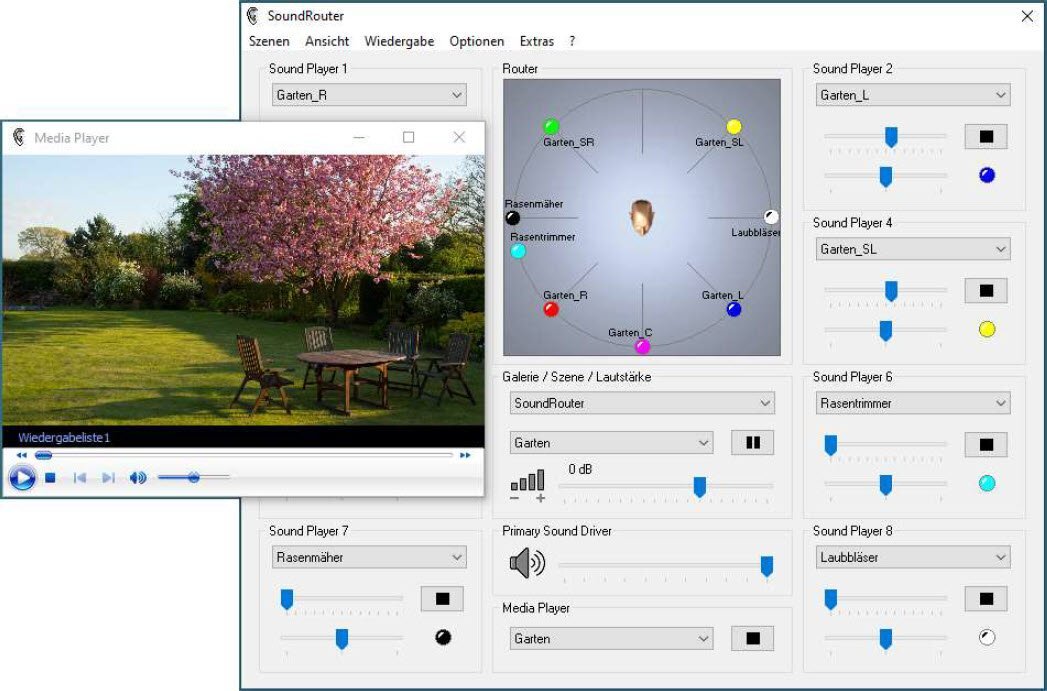This screenshot has width=1047, height=691.
Task: Open the Extras menu
Action: 536,41
